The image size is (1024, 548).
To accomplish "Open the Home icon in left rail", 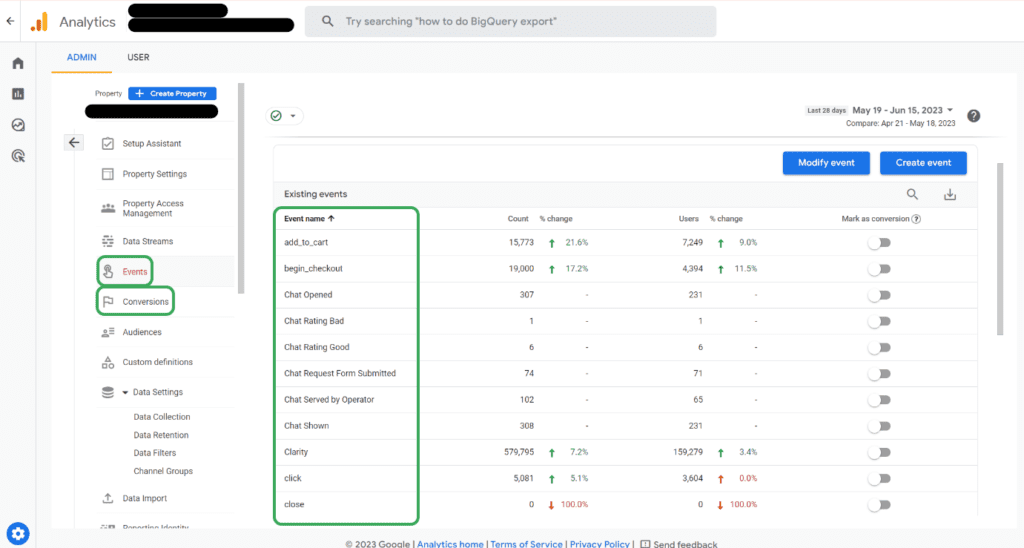I will point(18,63).
